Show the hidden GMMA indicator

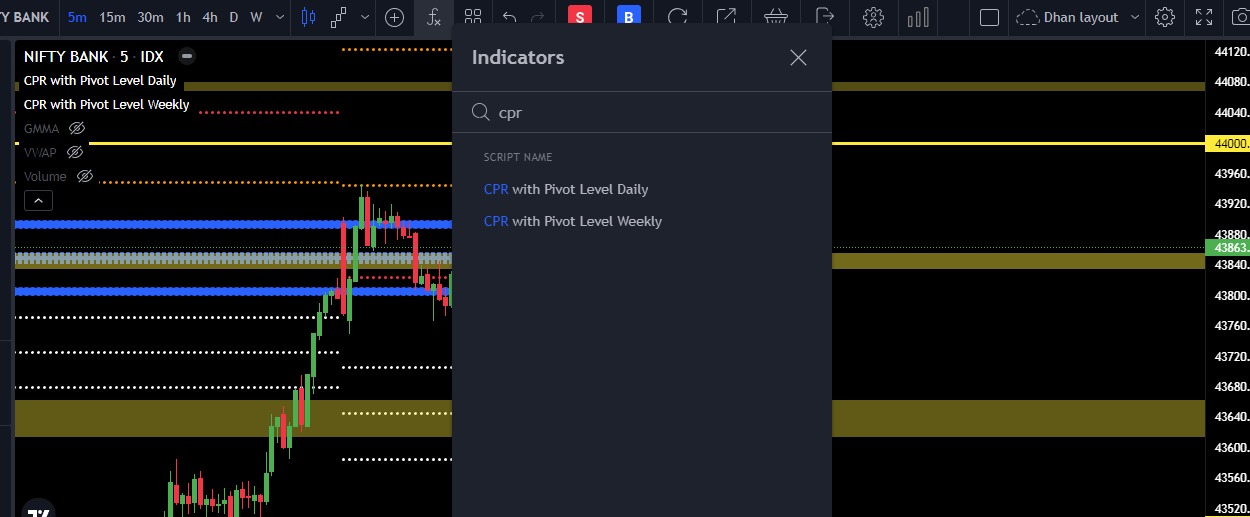click(x=77, y=129)
